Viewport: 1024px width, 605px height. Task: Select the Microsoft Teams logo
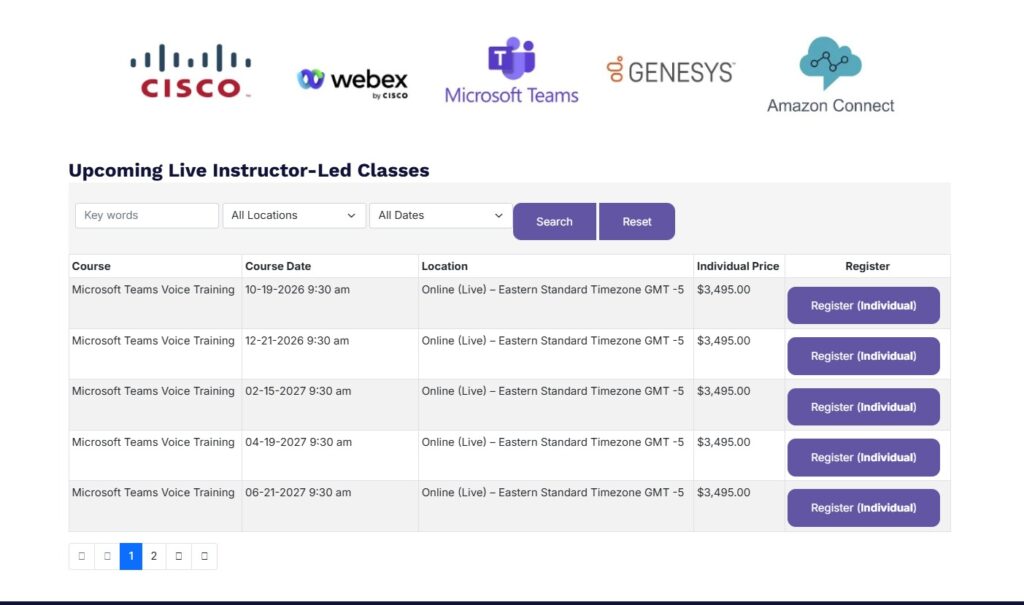pyautogui.click(x=511, y=71)
